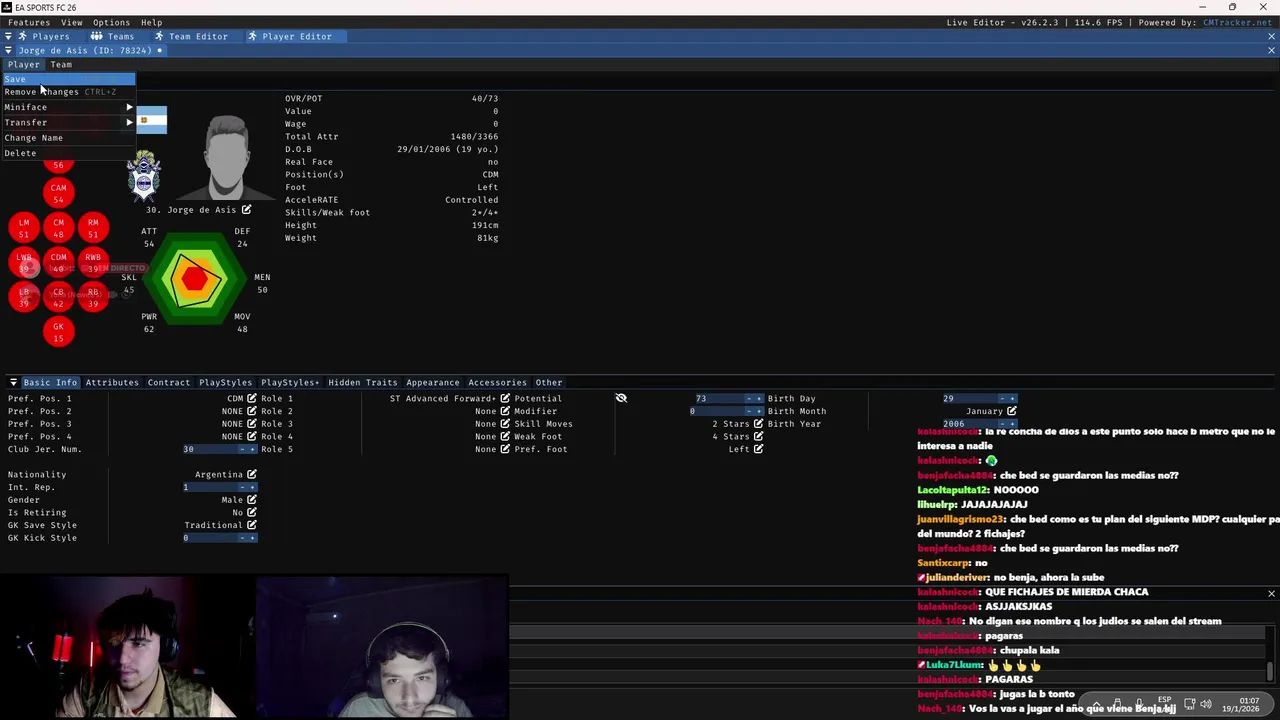This screenshot has height=720, width=1280.
Task: Switch to the Team Editor tab
Action: [191, 37]
